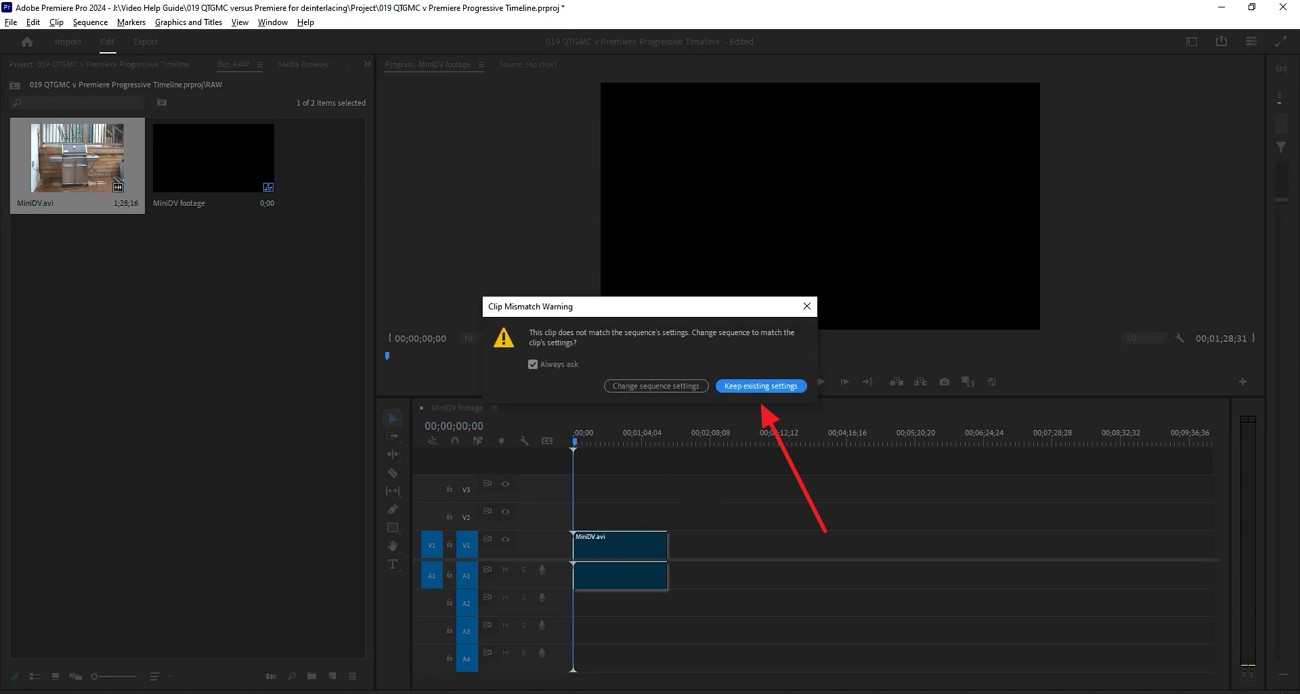
Task: Toggle the Always ask checkbox
Action: coord(533,364)
